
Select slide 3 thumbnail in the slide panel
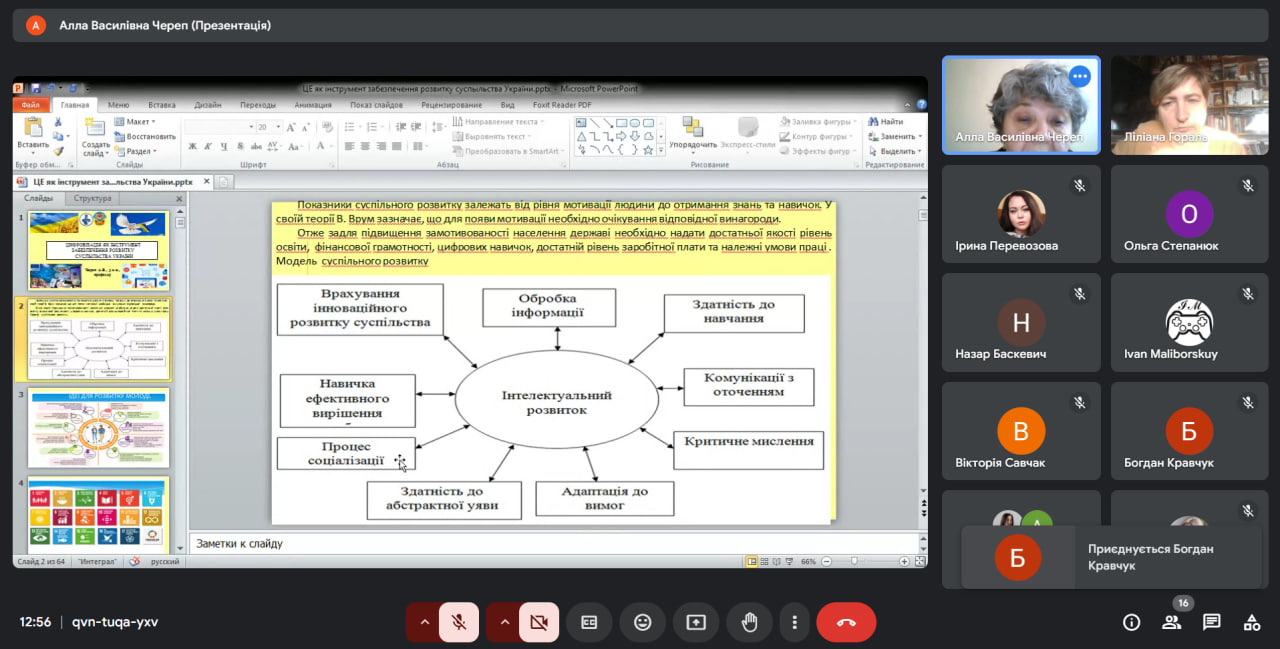pyautogui.click(x=98, y=427)
